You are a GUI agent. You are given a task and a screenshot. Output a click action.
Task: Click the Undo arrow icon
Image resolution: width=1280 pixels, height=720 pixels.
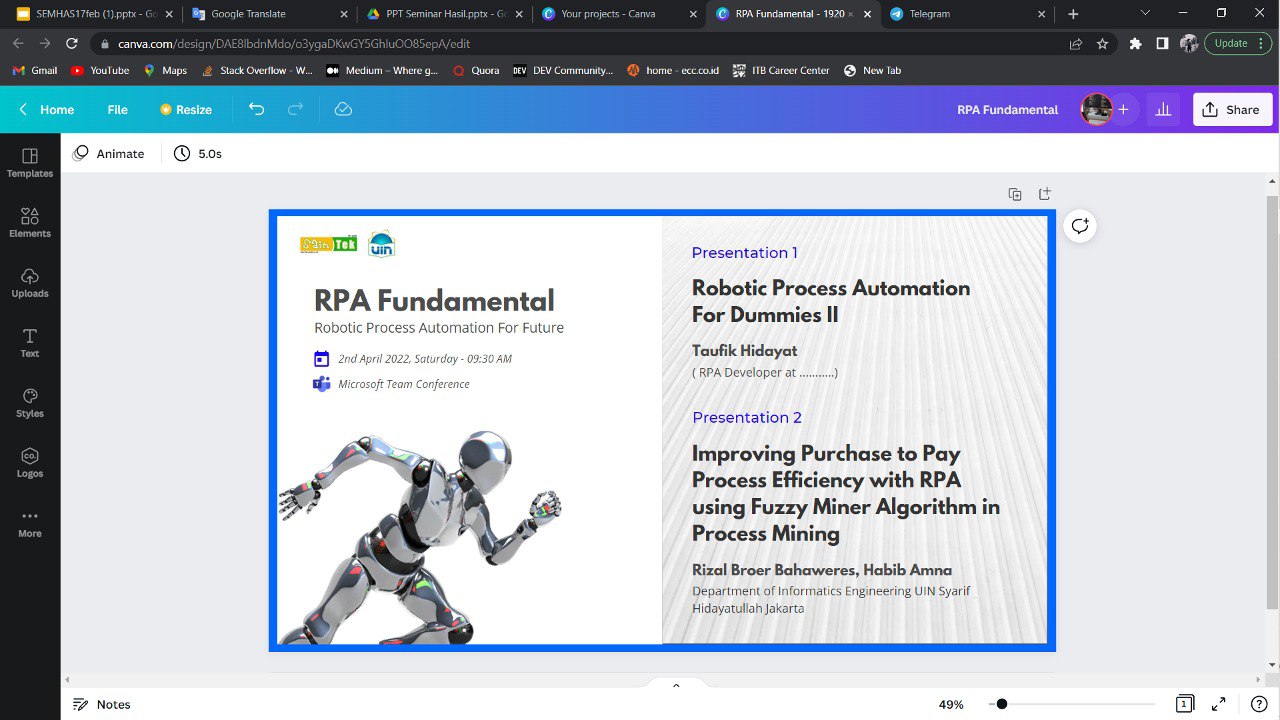(256, 109)
